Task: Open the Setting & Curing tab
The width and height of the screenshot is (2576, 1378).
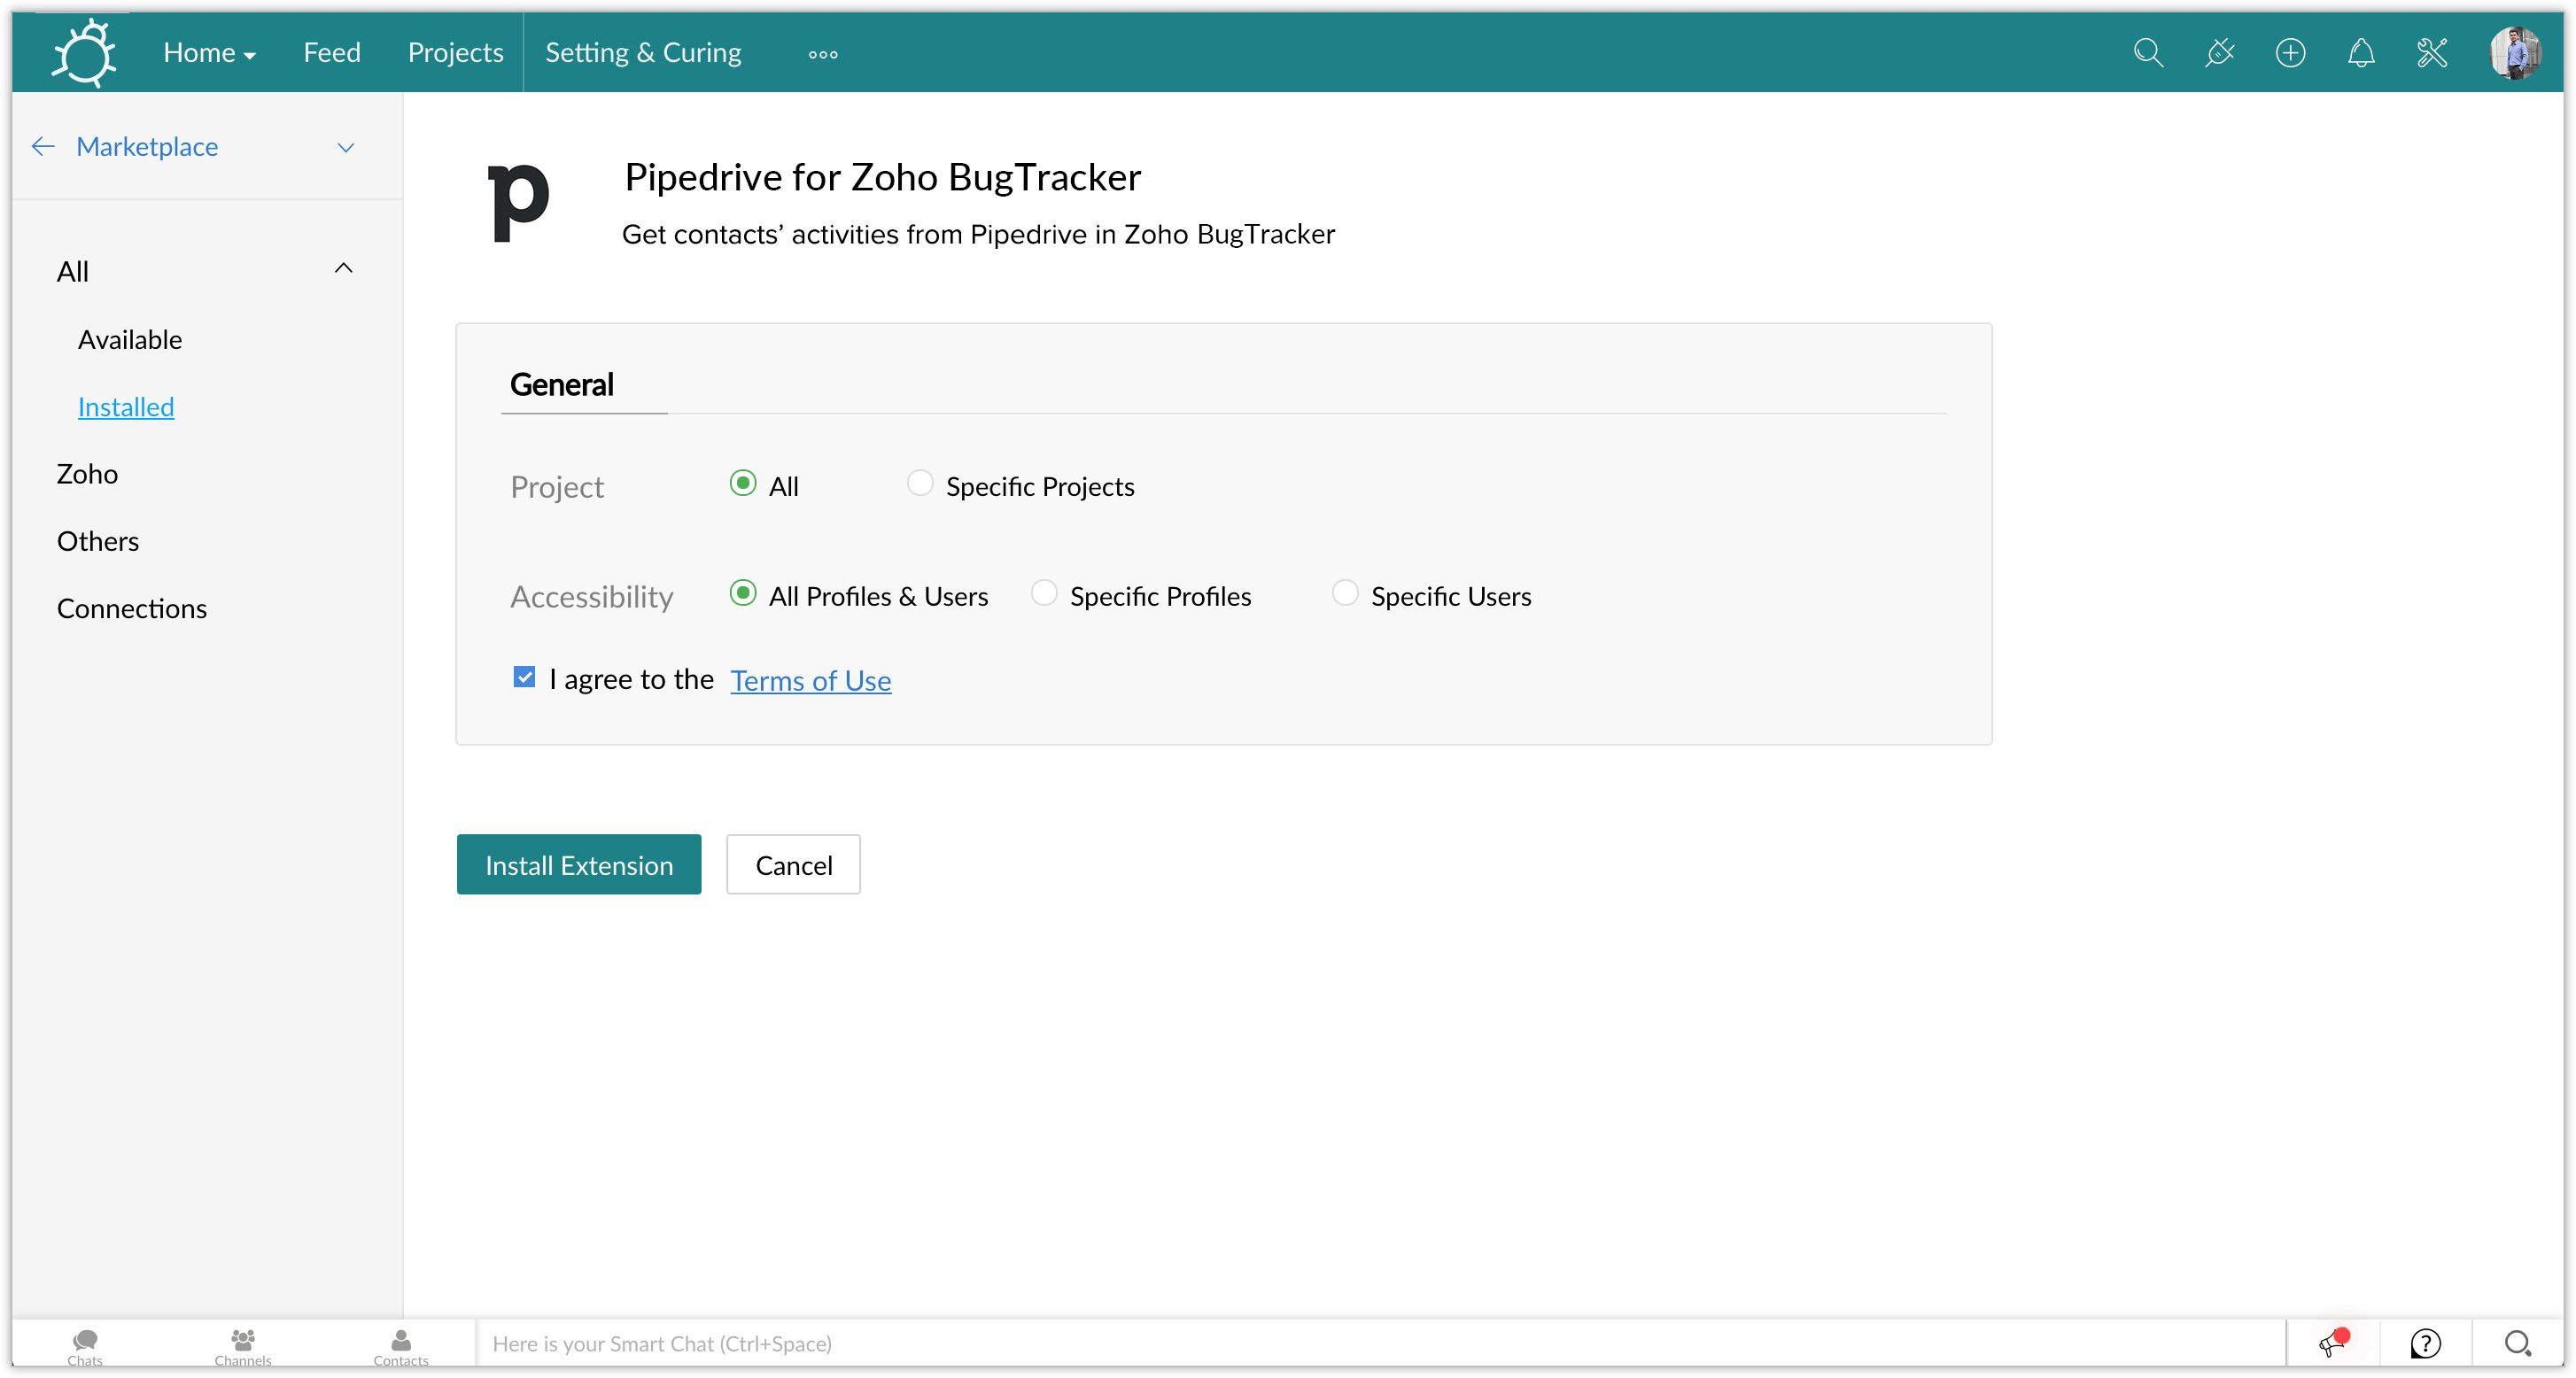Action: pyautogui.click(x=643, y=52)
